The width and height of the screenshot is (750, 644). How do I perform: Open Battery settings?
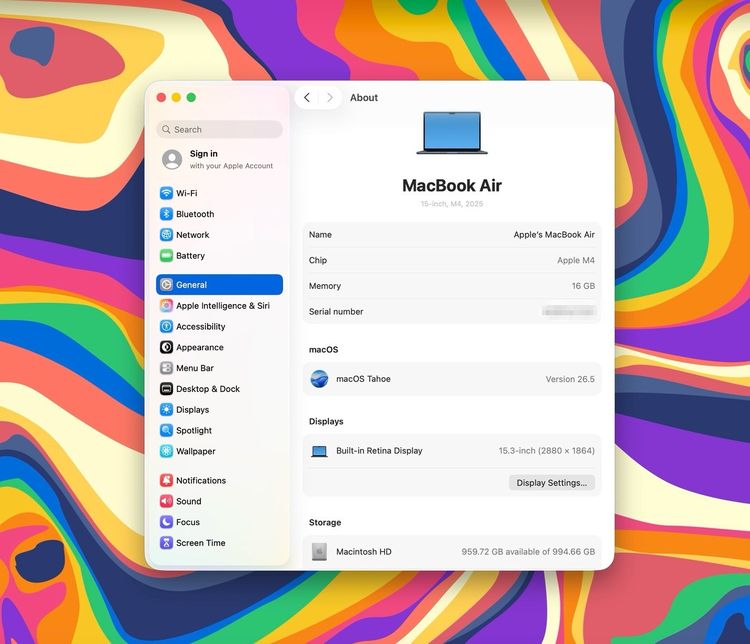coord(220,256)
